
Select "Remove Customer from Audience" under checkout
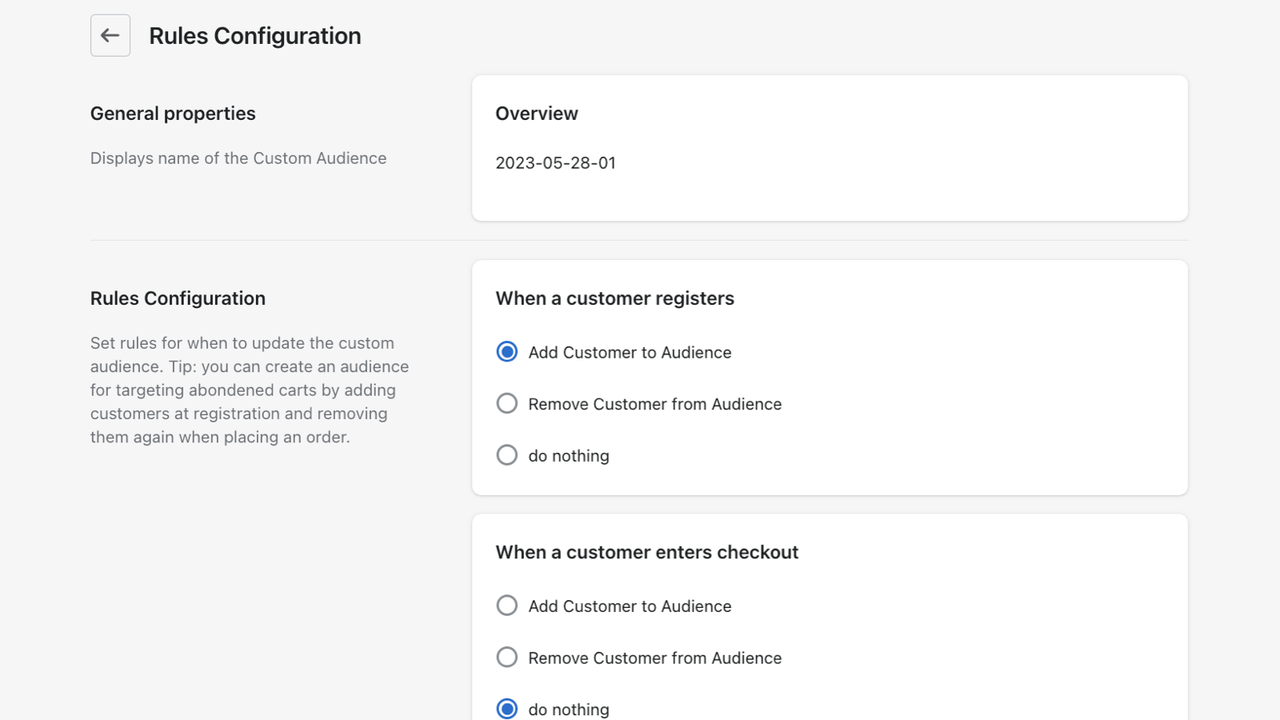point(507,657)
